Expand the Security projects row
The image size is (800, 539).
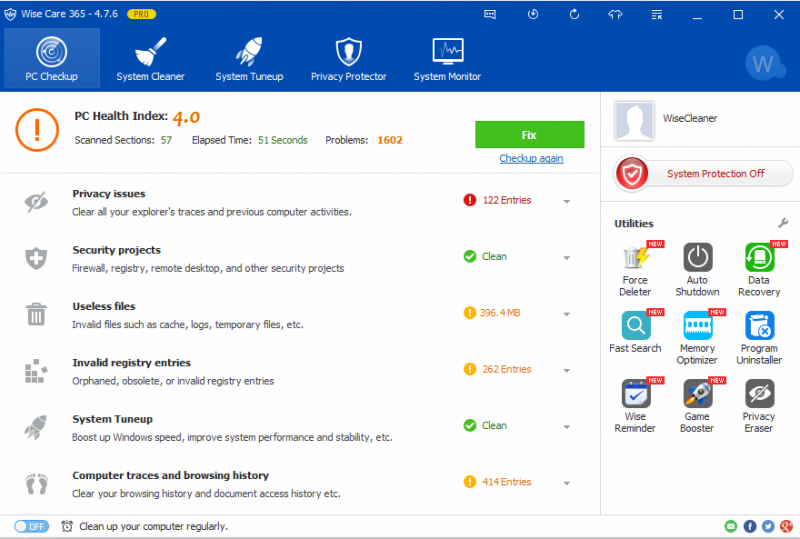566,258
